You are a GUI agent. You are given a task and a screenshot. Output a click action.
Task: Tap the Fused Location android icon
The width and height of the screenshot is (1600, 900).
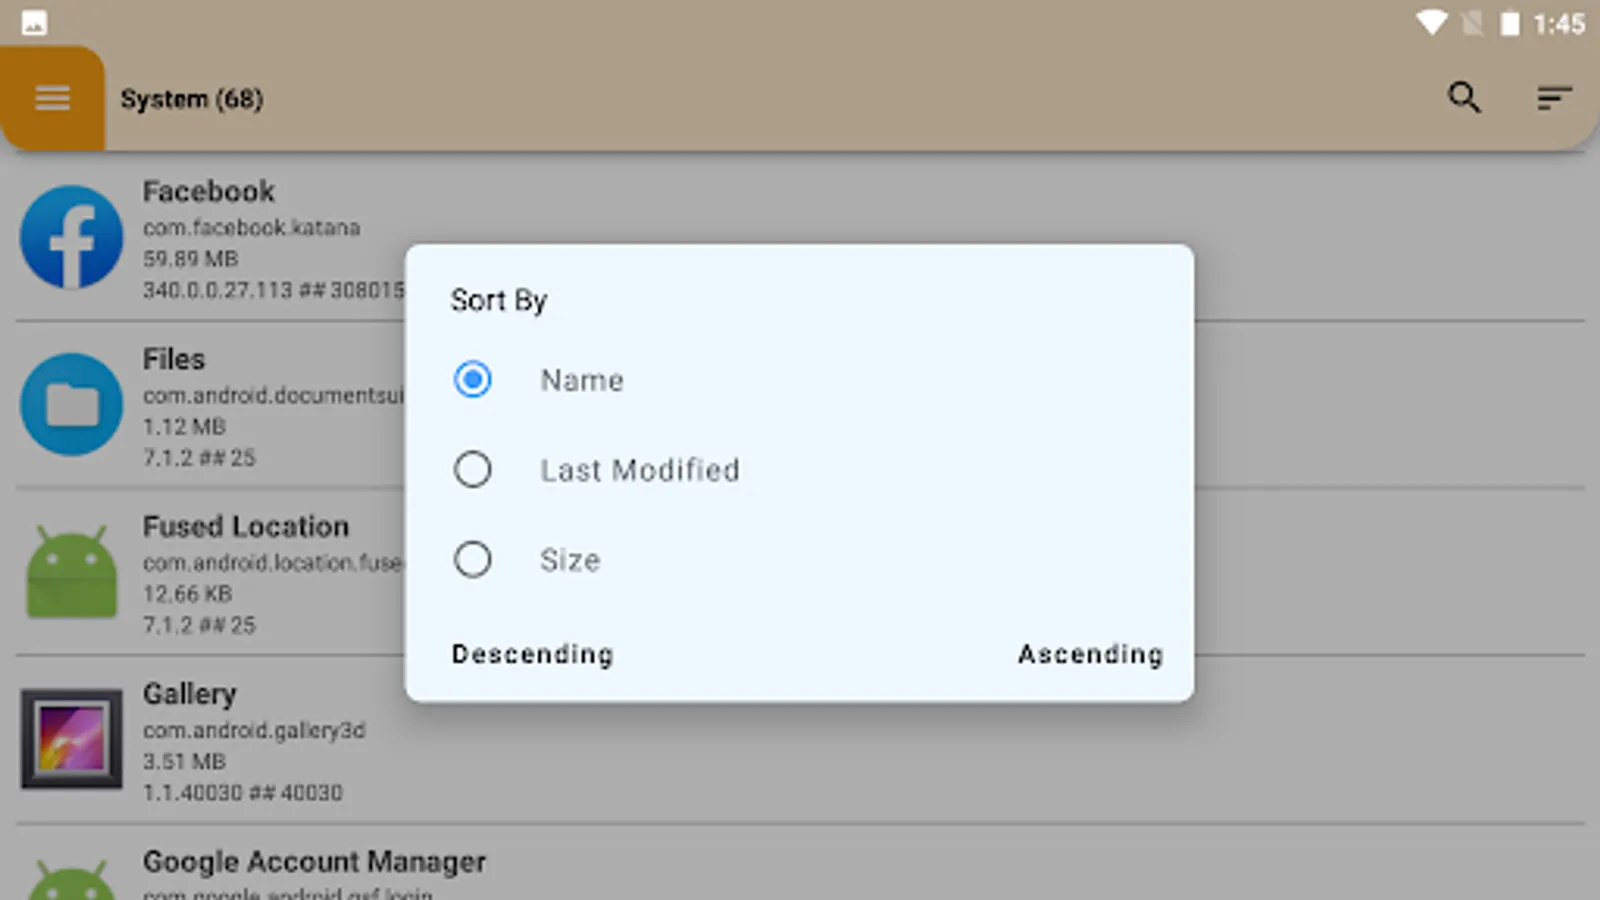[71, 571]
